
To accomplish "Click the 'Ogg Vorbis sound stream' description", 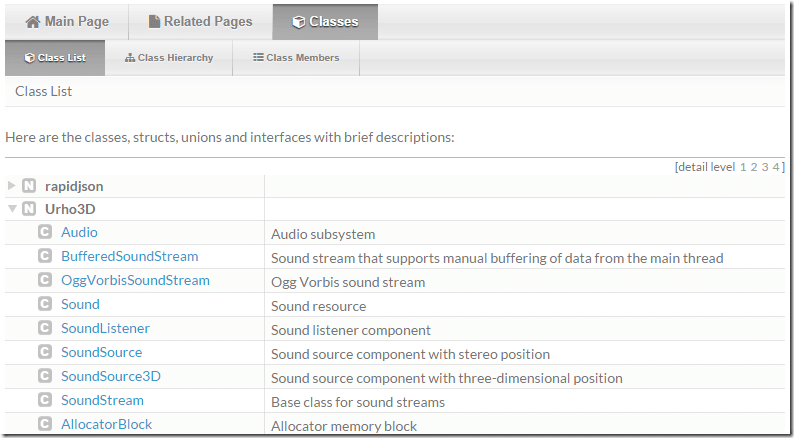I will click(348, 283).
